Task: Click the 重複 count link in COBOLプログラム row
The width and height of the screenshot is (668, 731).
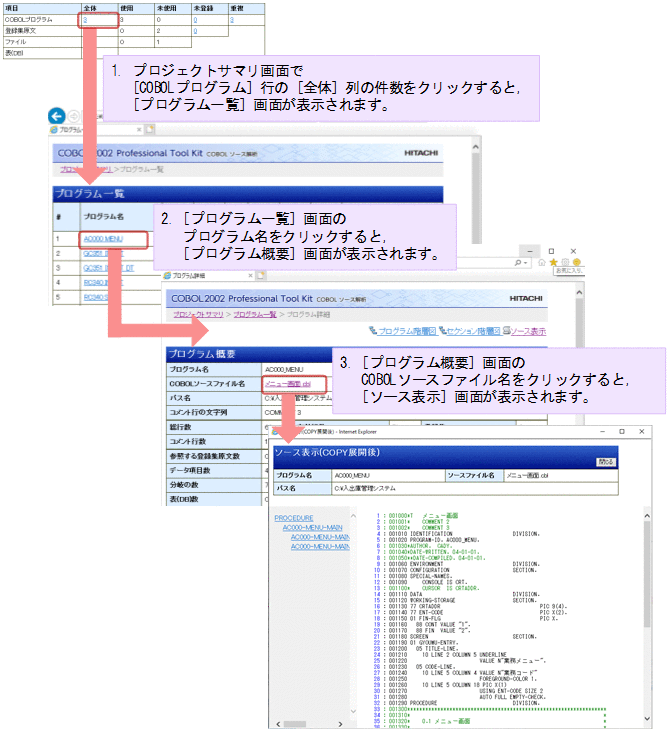Action: (232, 20)
